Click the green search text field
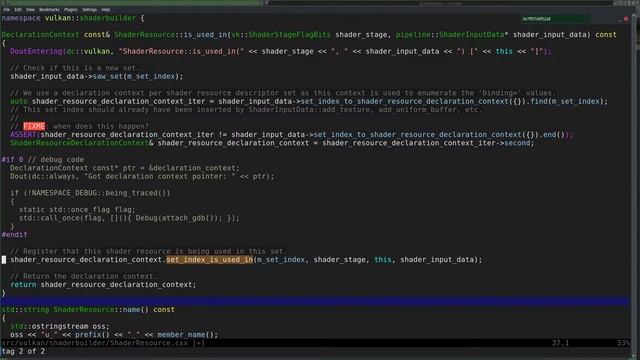 point(555,19)
